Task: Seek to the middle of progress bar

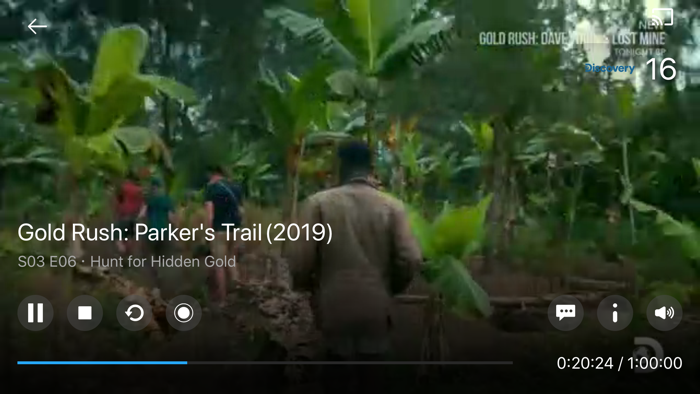Action: click(265, 363)
